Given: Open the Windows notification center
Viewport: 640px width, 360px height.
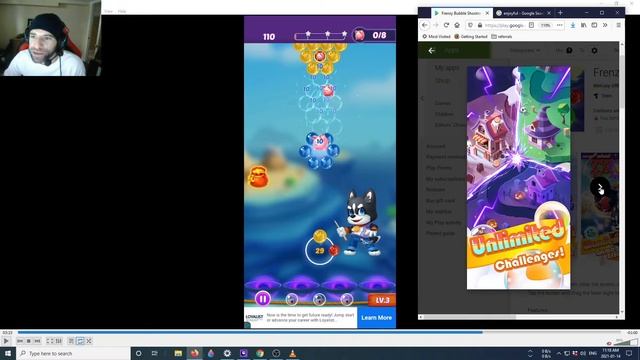Looking at the screenshot, I should (x=629, y=353).
